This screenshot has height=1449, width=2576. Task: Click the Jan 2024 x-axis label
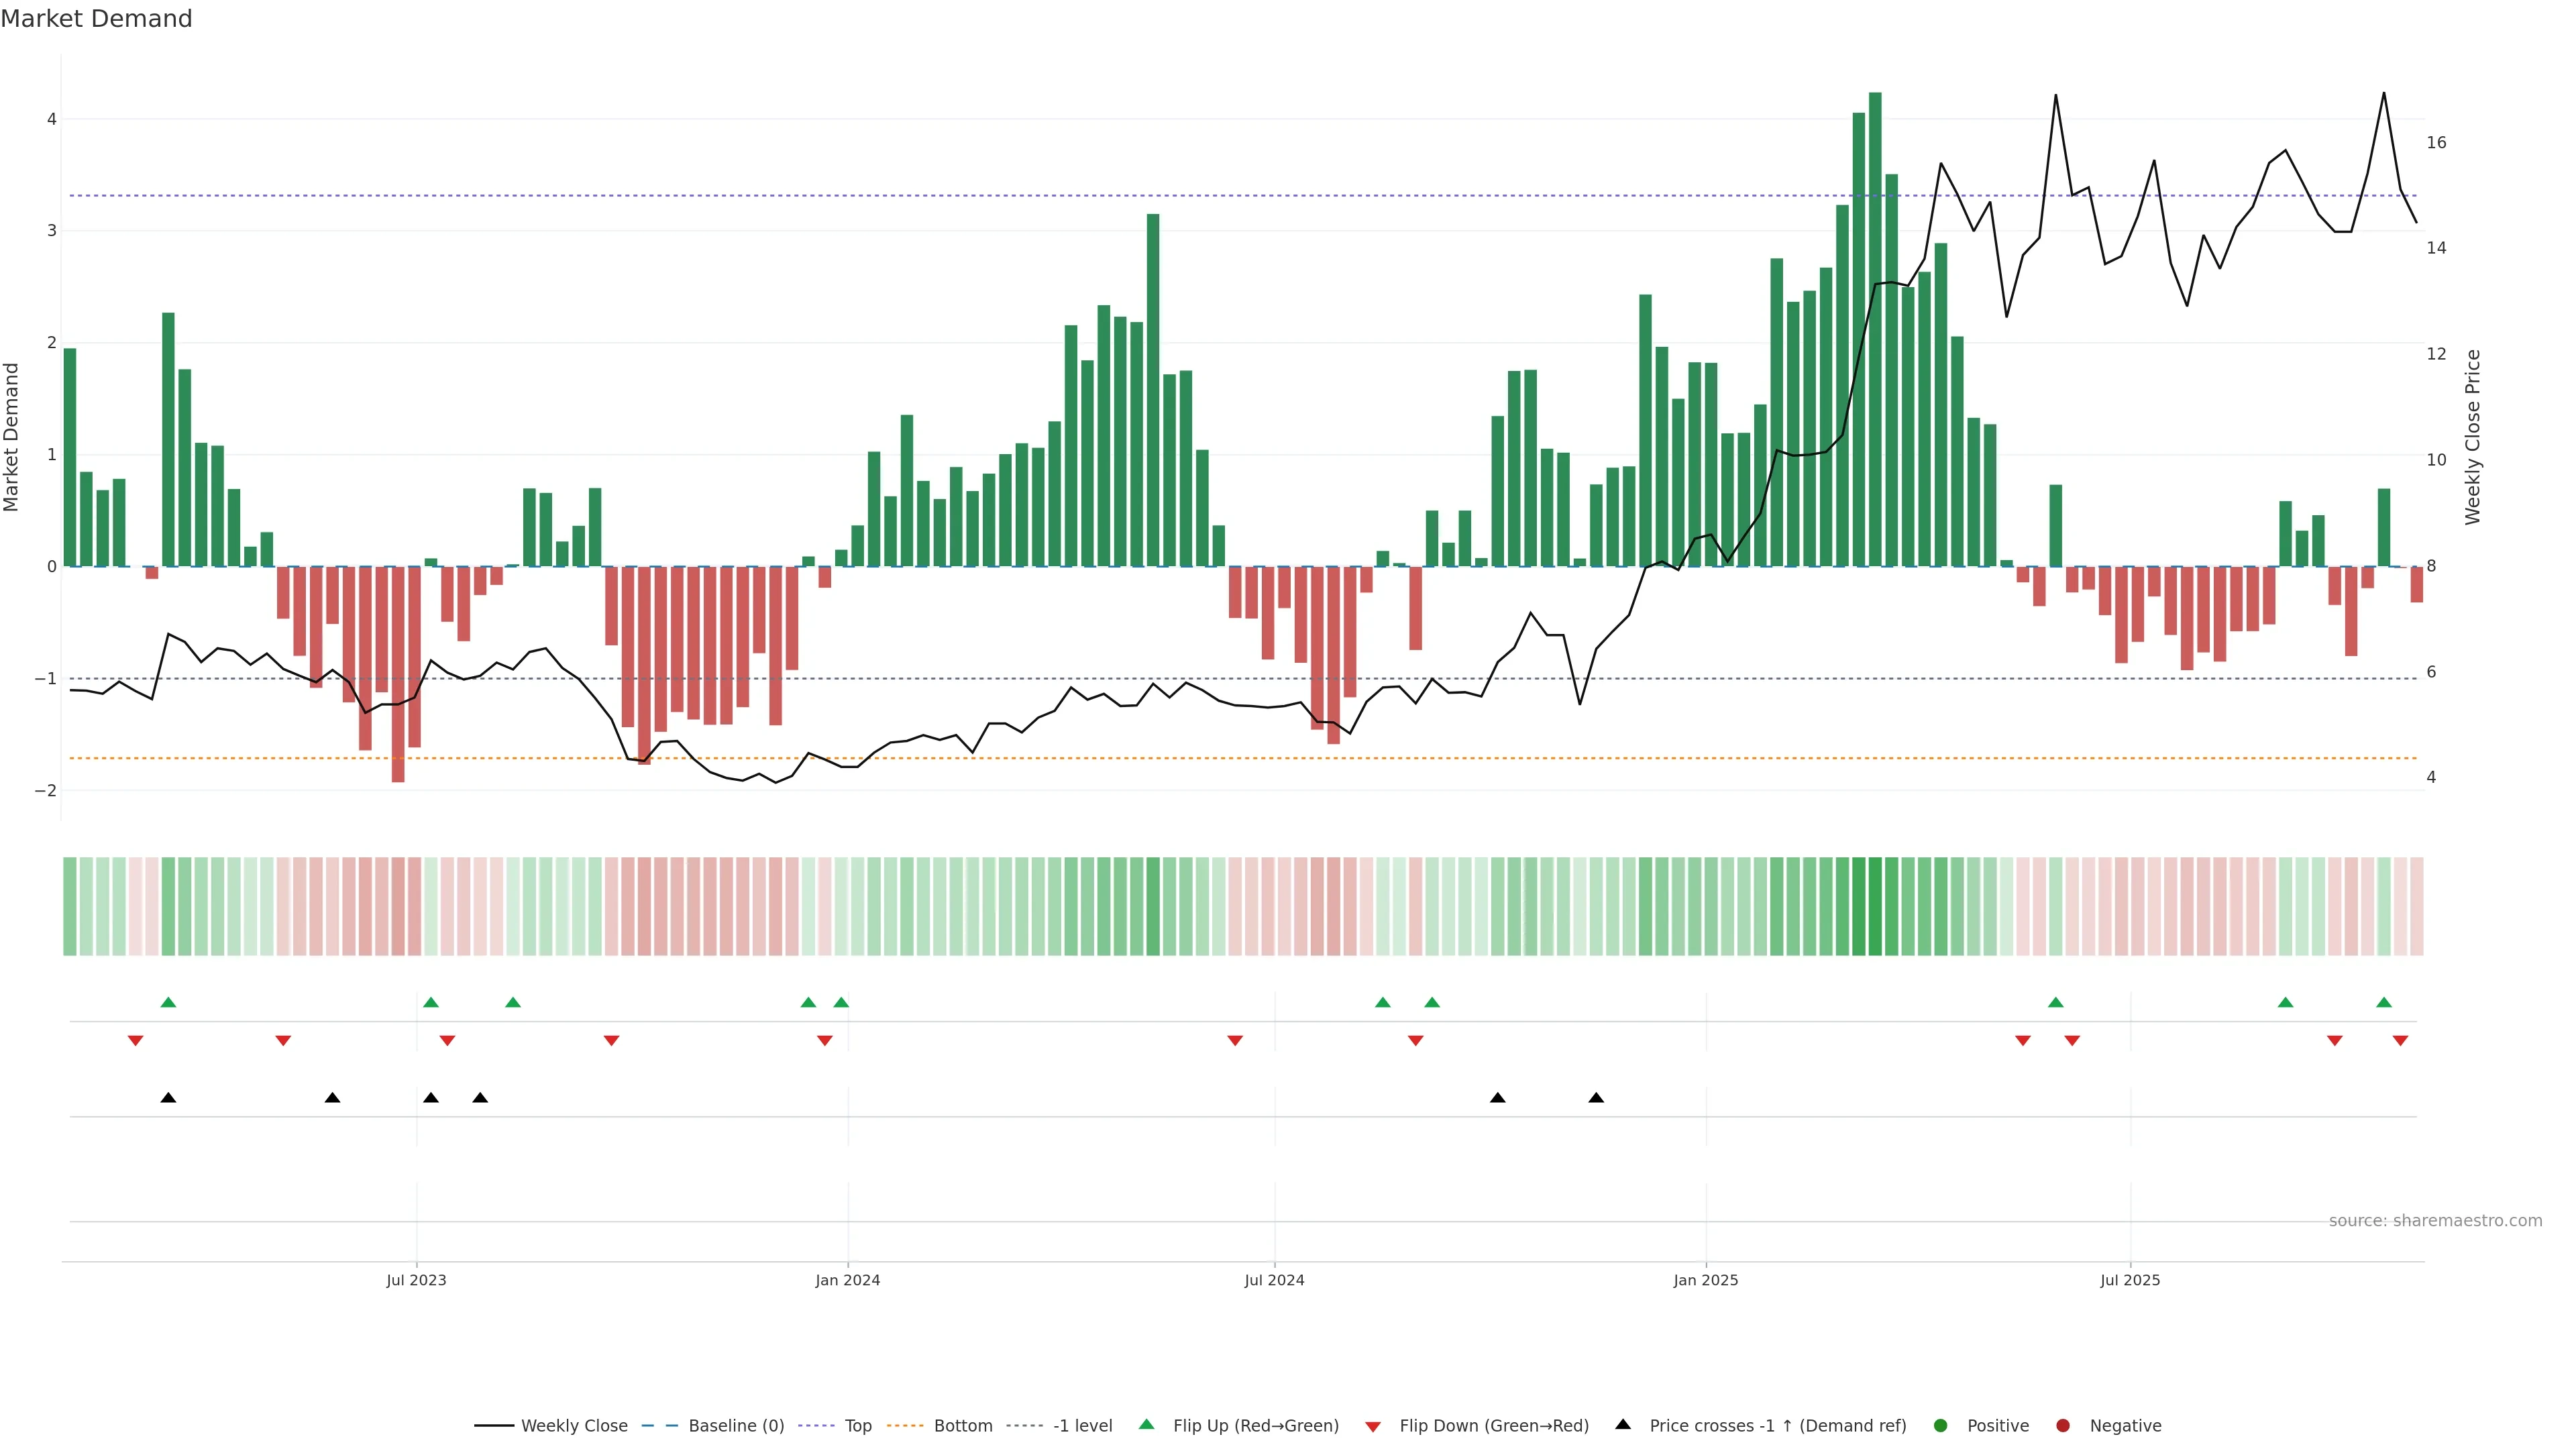click(x=847, y=1280)
